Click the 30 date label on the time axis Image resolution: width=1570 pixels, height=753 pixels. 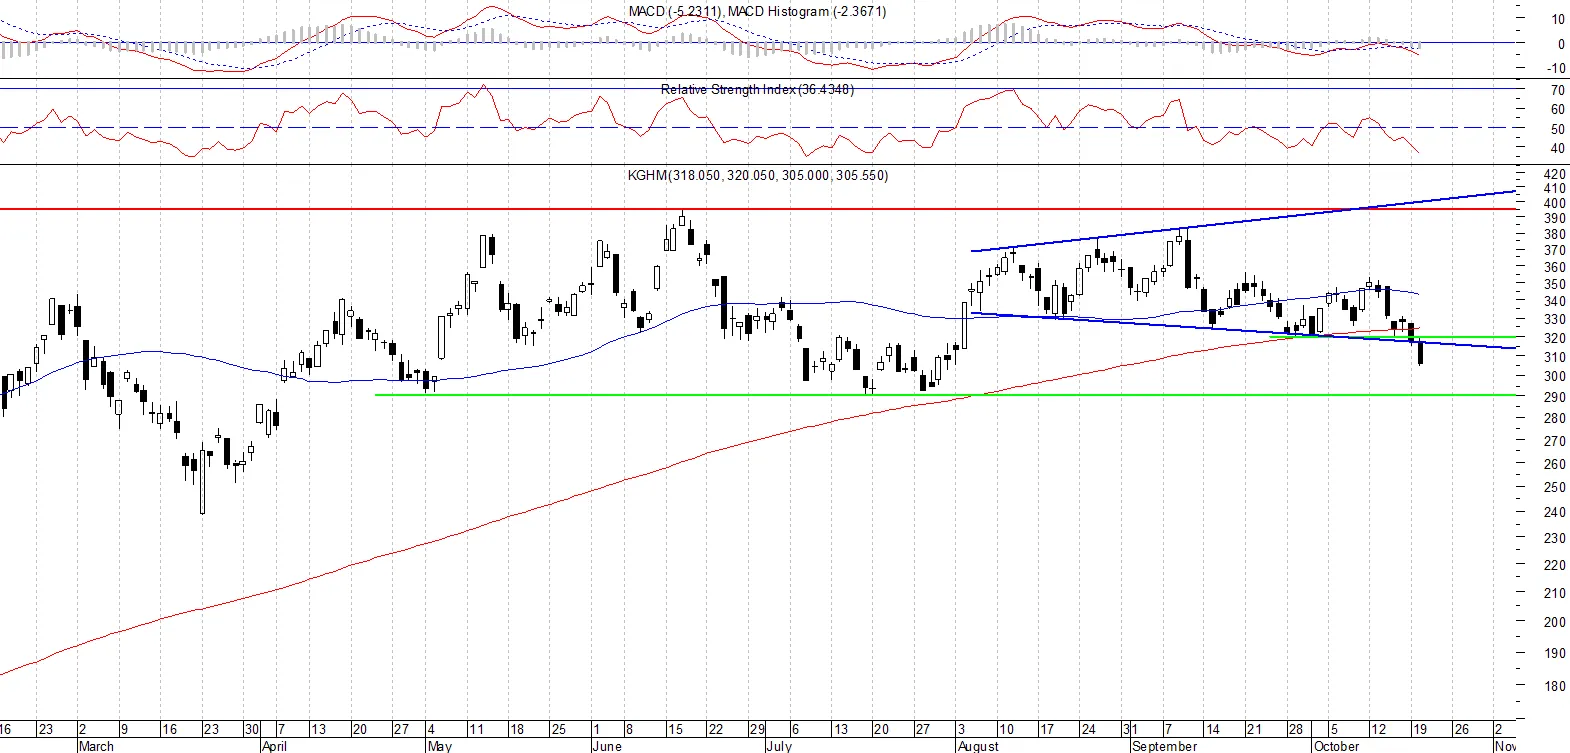pyautogui.click(x=252, y=729)
